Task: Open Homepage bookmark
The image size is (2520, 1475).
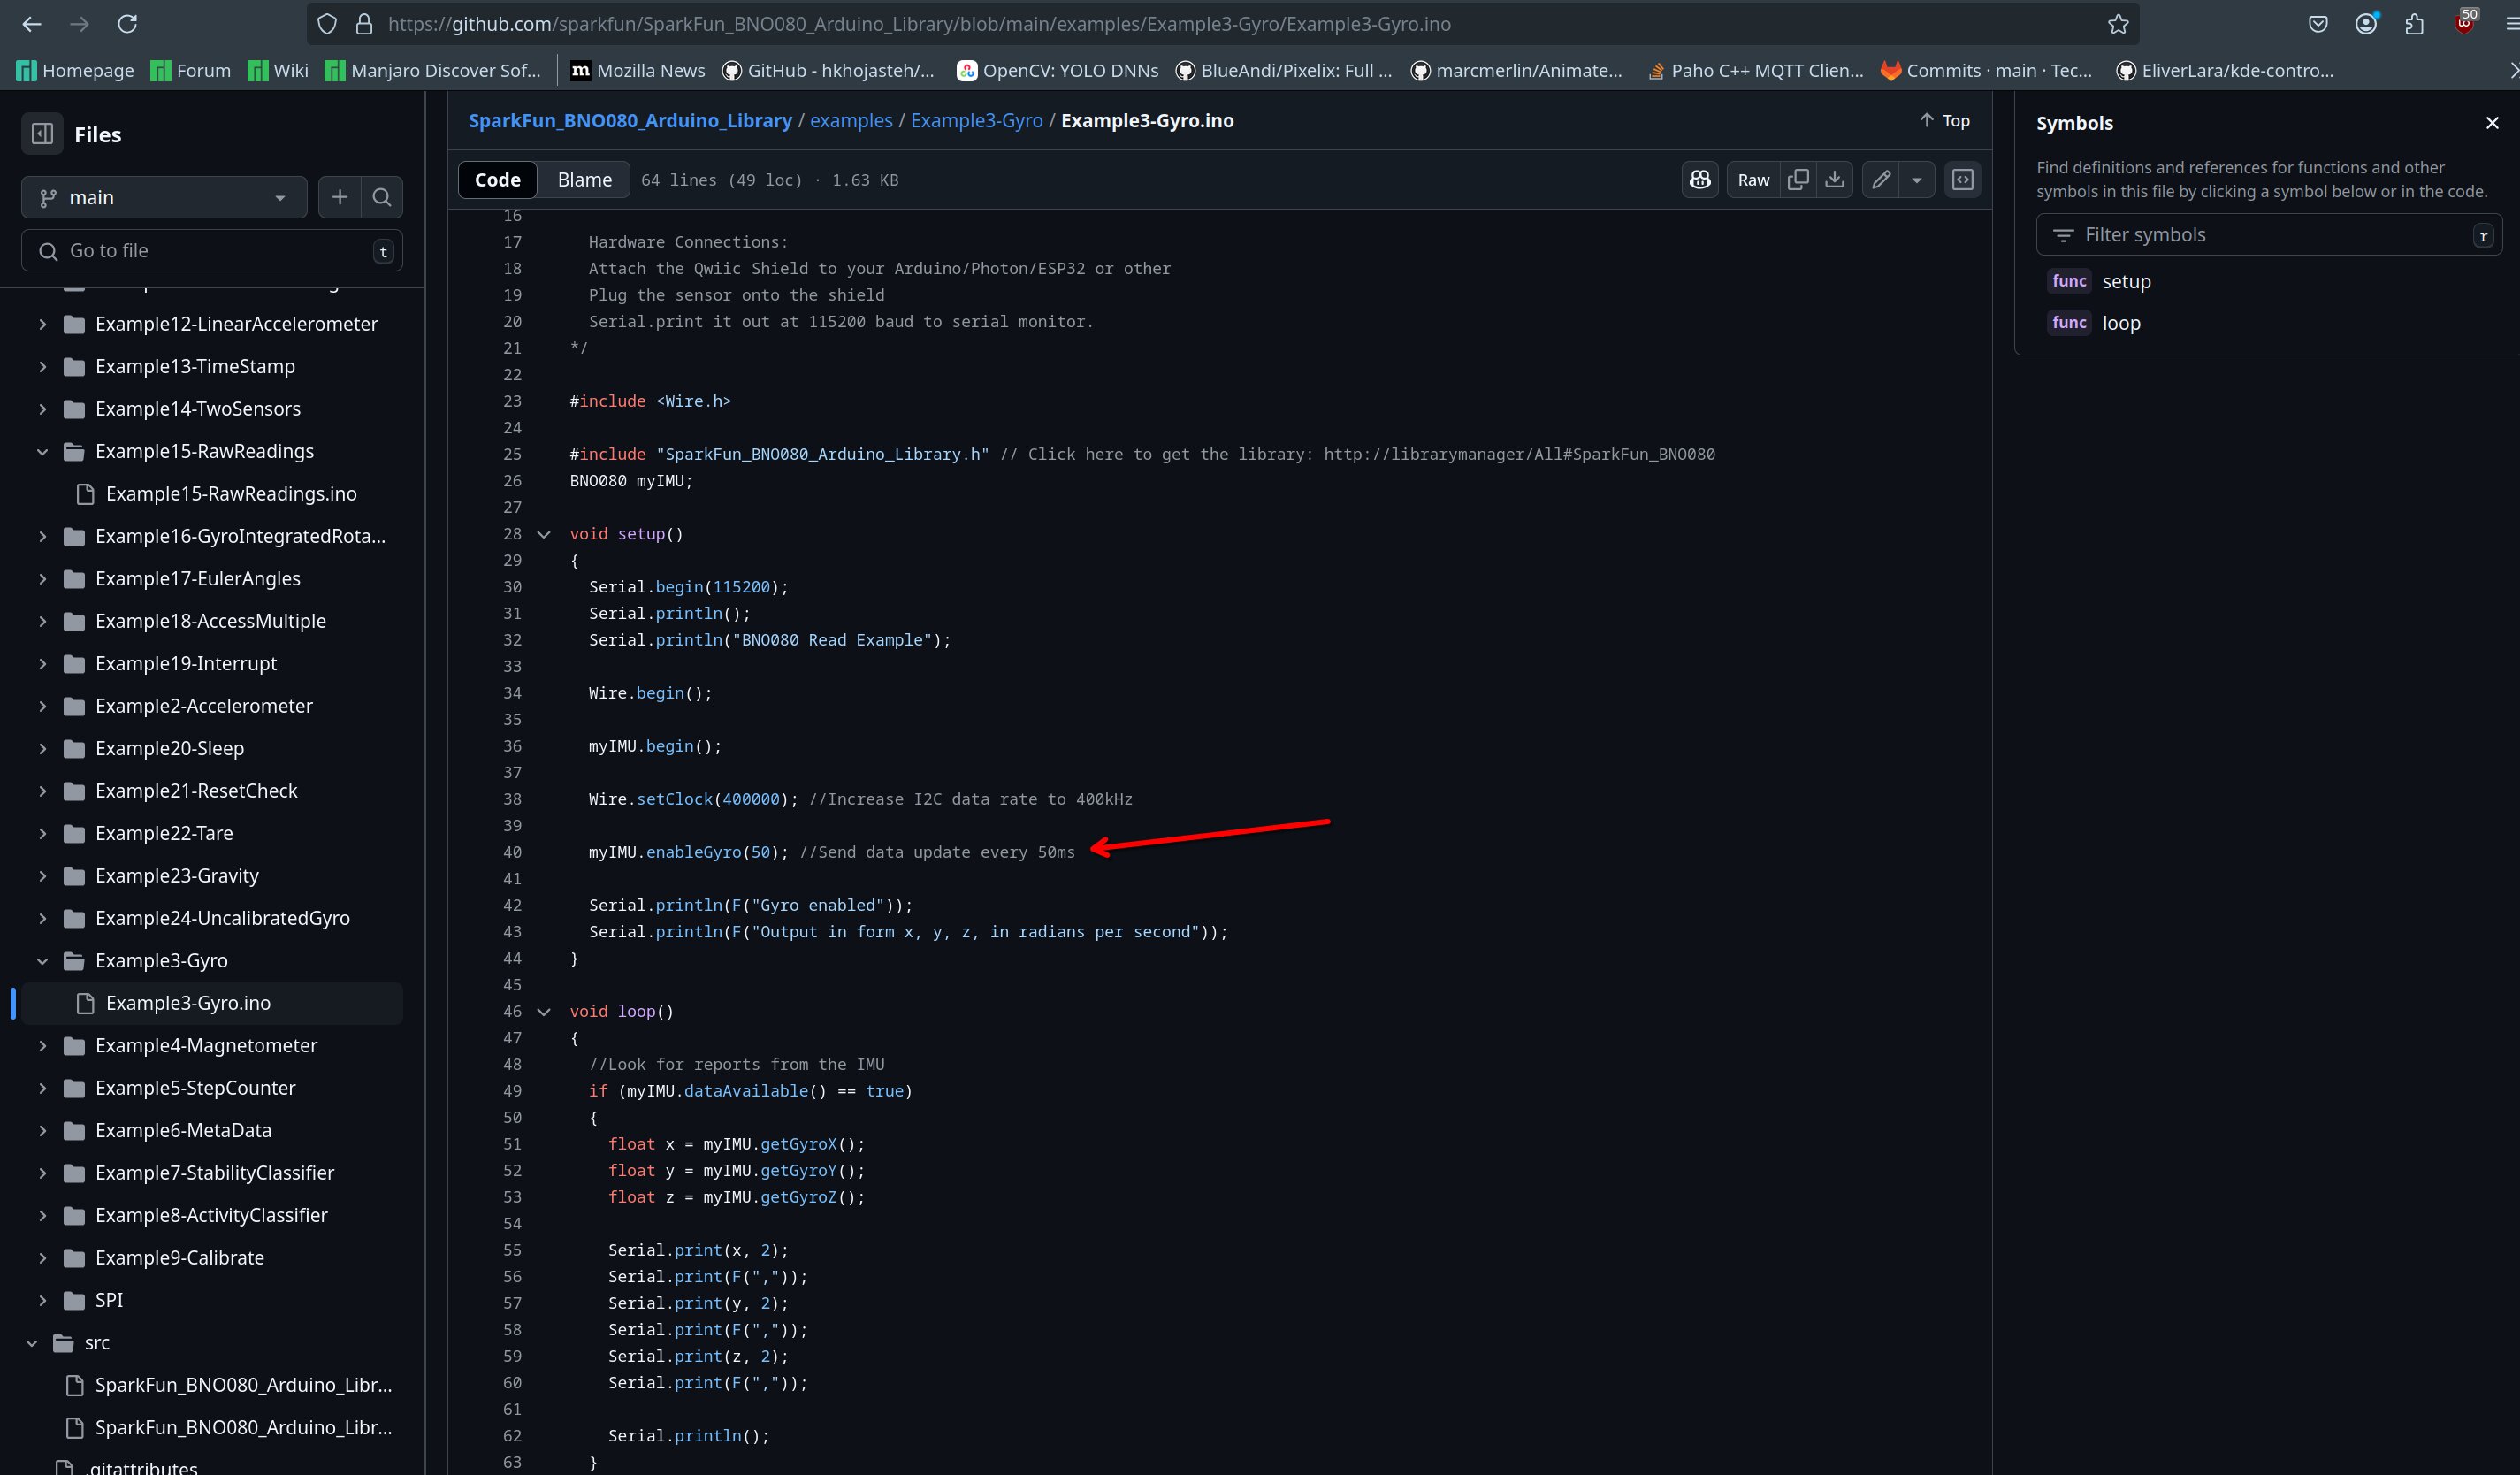Action: (x=76, y=70)
